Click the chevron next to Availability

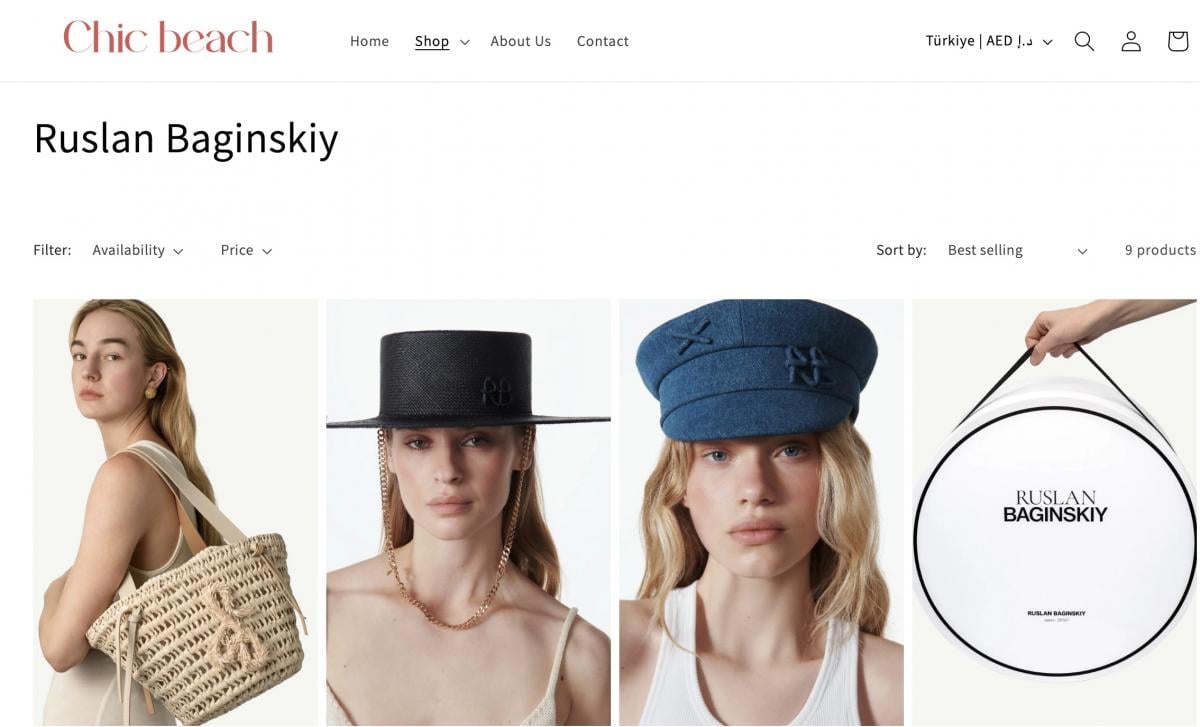[x=178, y=251]
